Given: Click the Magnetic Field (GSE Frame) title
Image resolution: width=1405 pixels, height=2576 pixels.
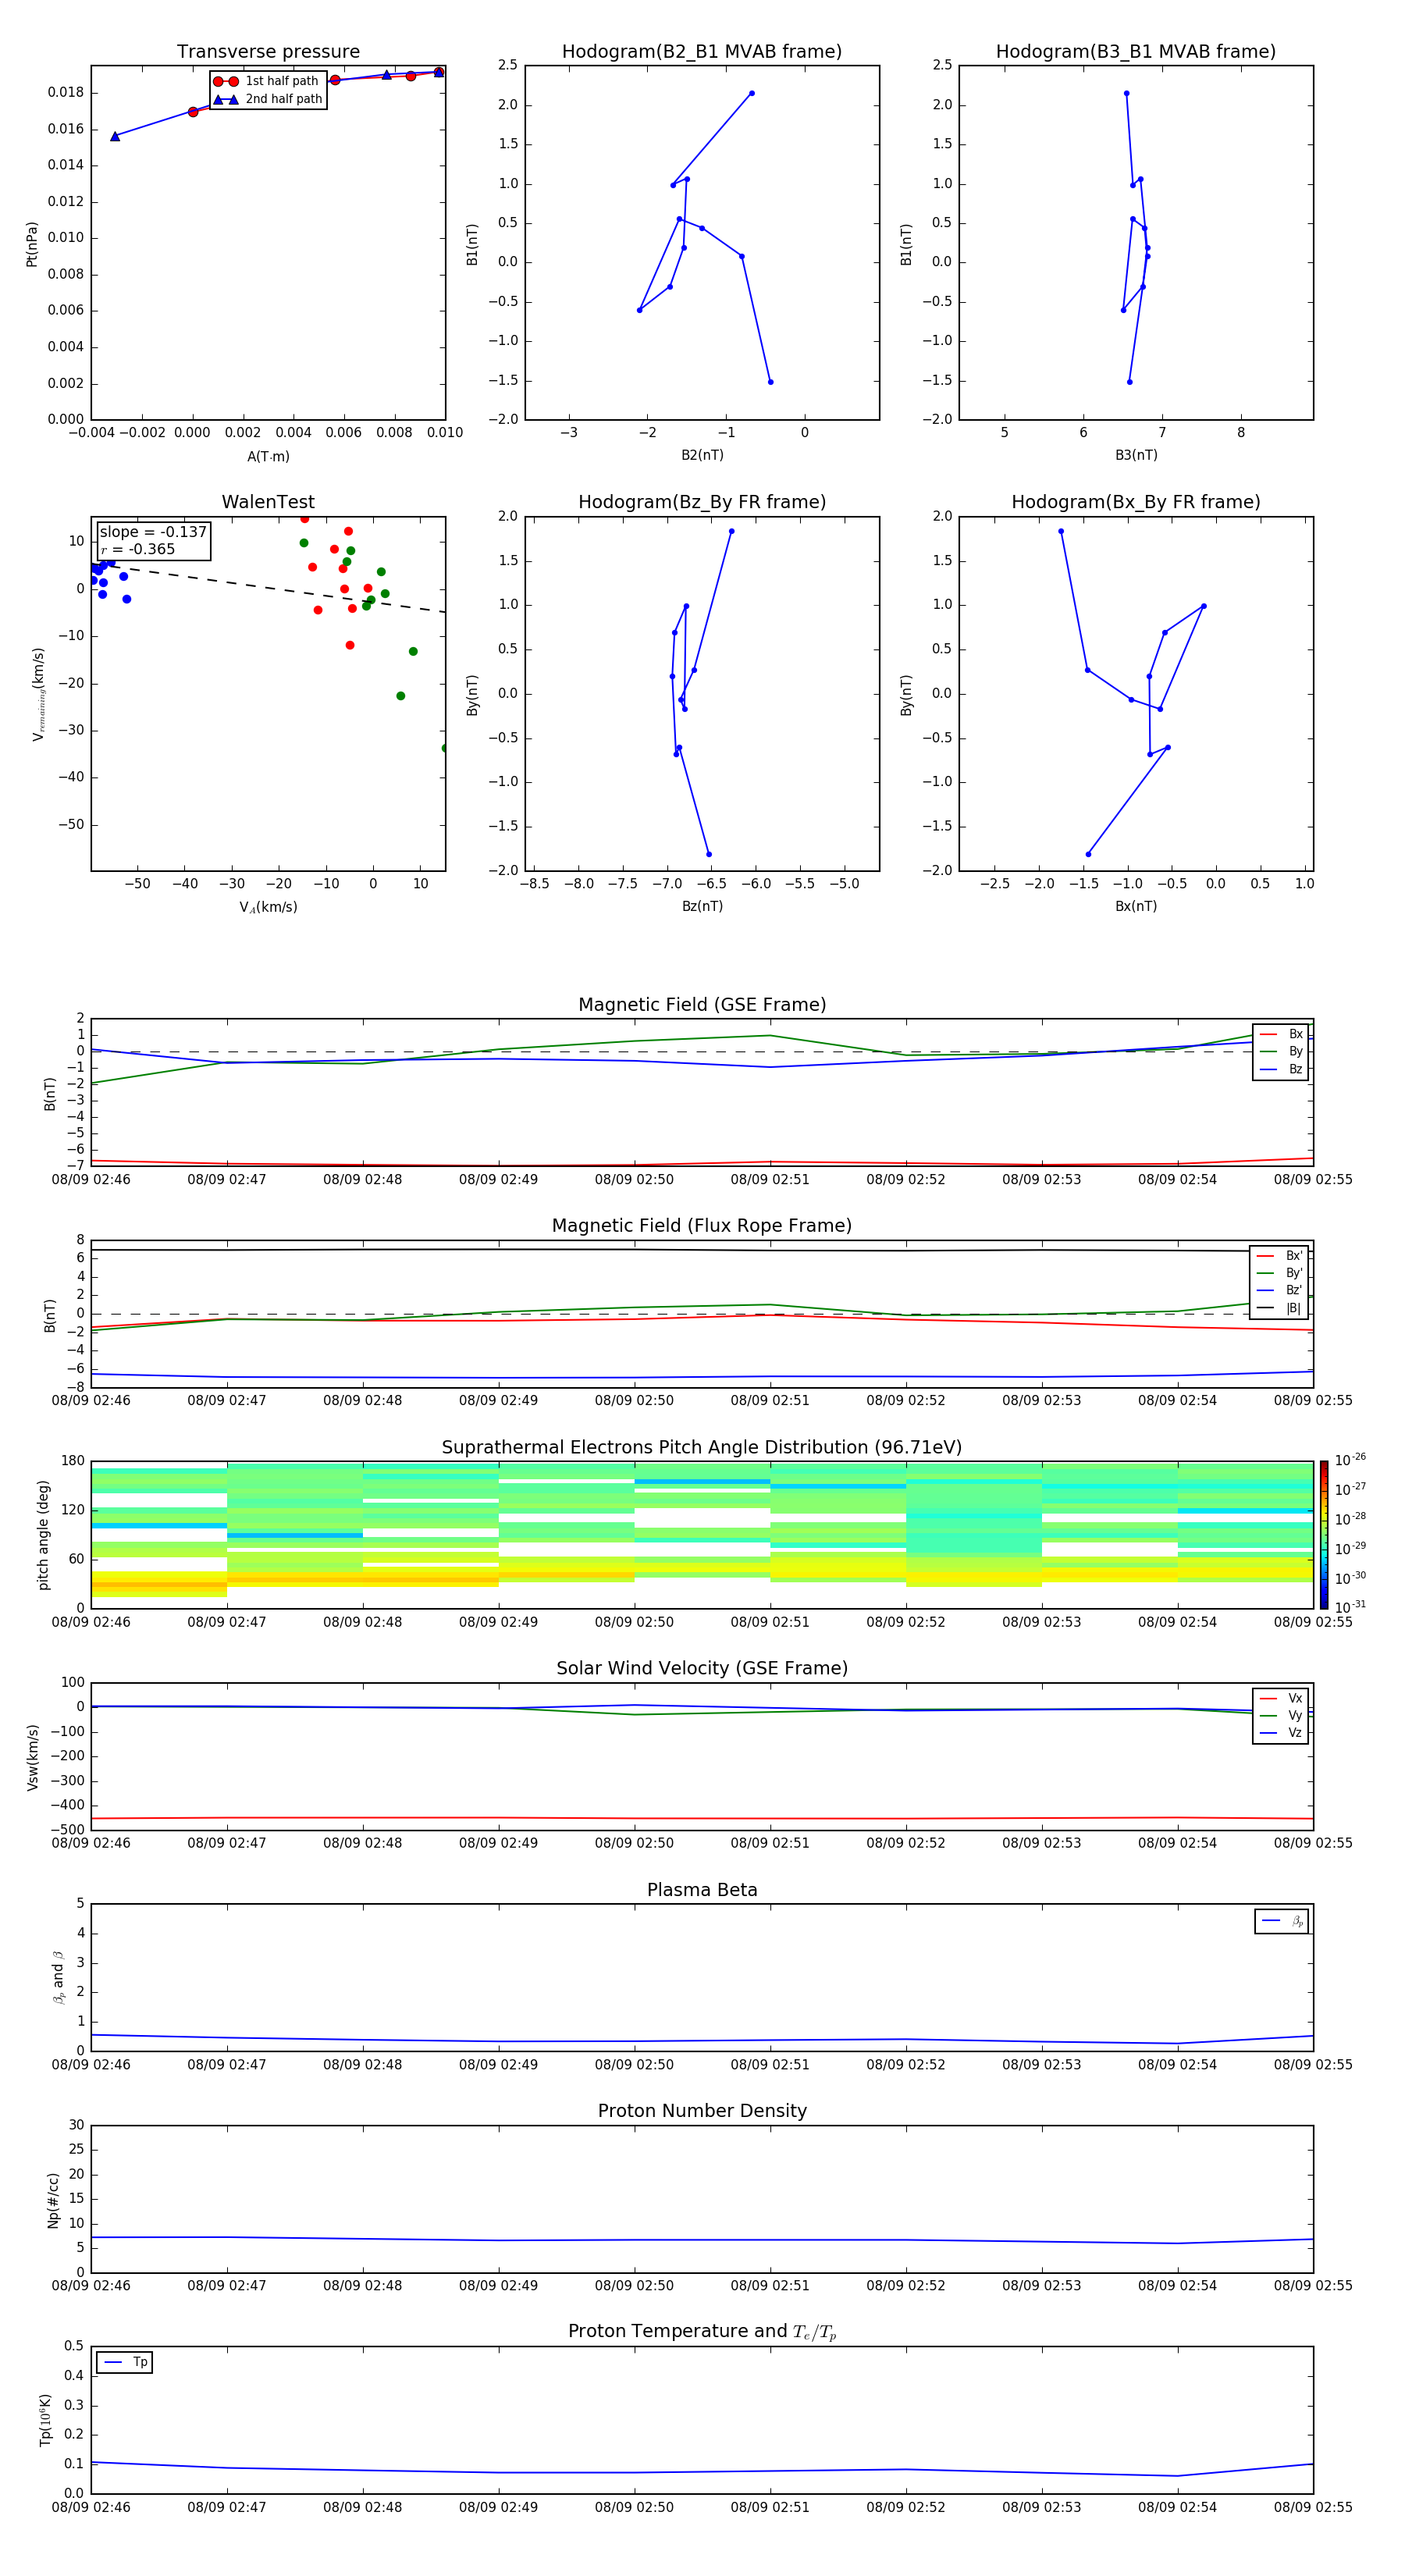Looking at the screenshot, I should pos(701,1005).
